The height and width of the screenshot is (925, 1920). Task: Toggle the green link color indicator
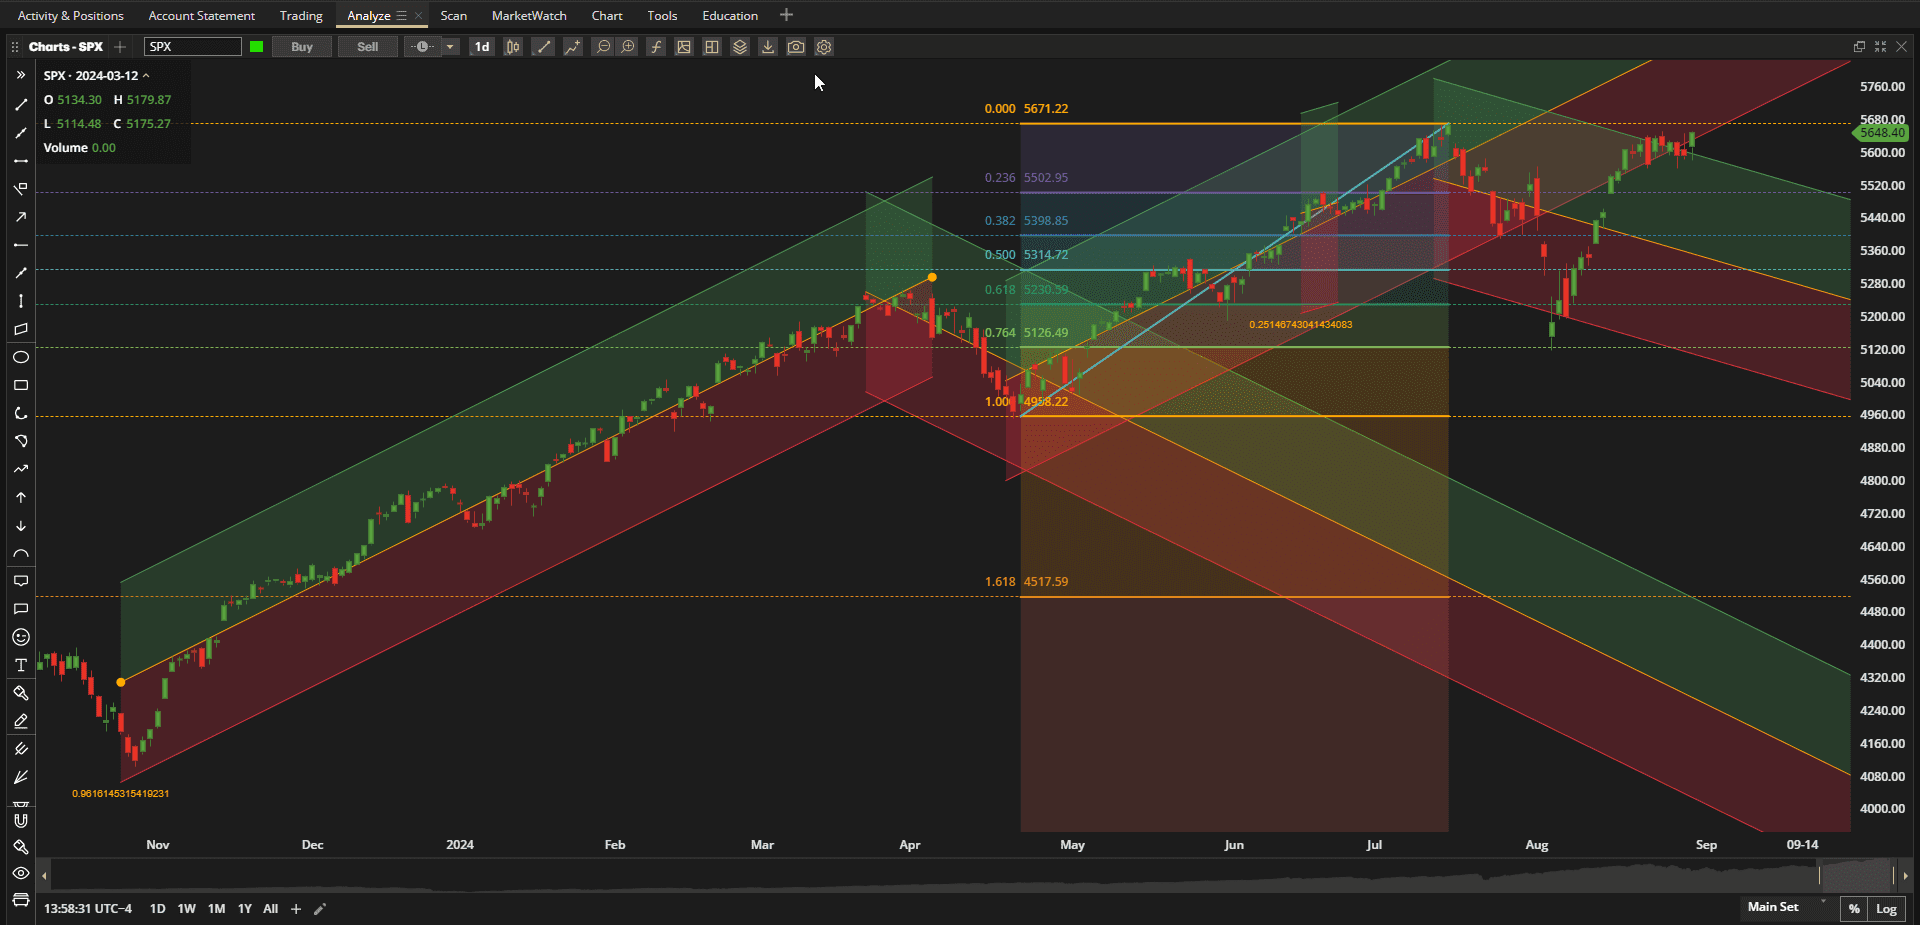pos(257,47)
